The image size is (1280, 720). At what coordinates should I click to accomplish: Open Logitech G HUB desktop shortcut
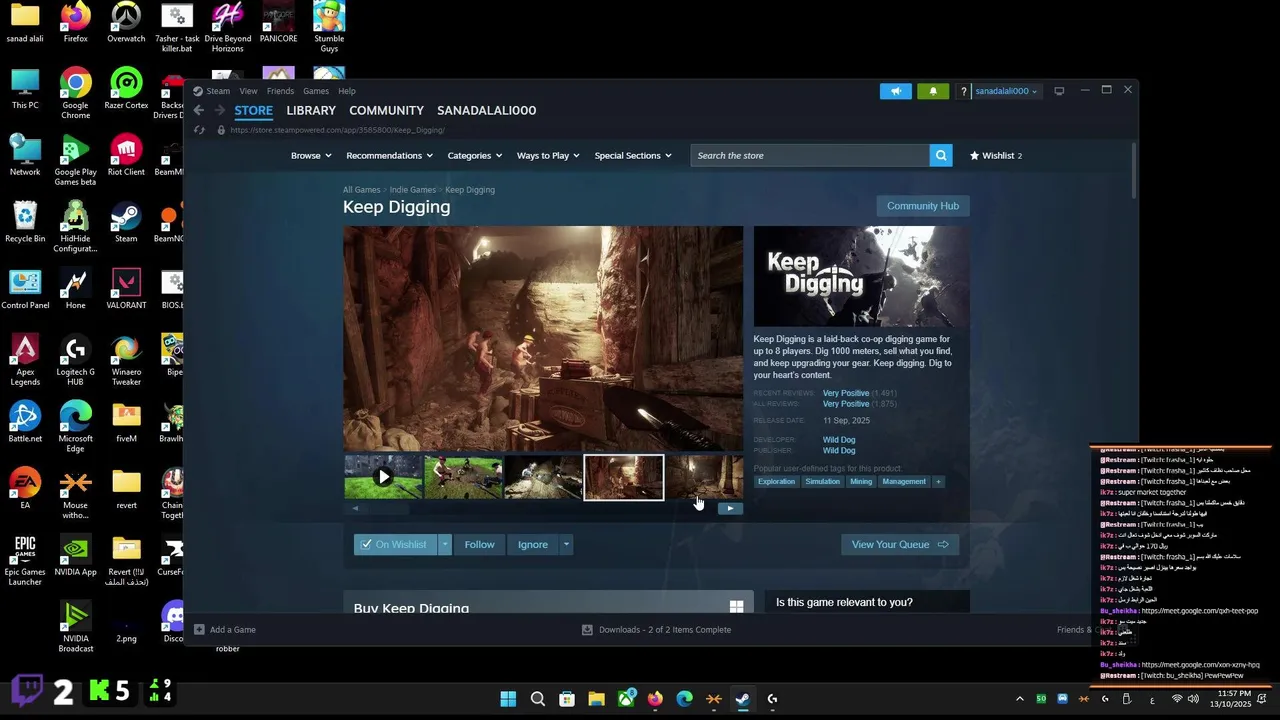tap(76, 360)
